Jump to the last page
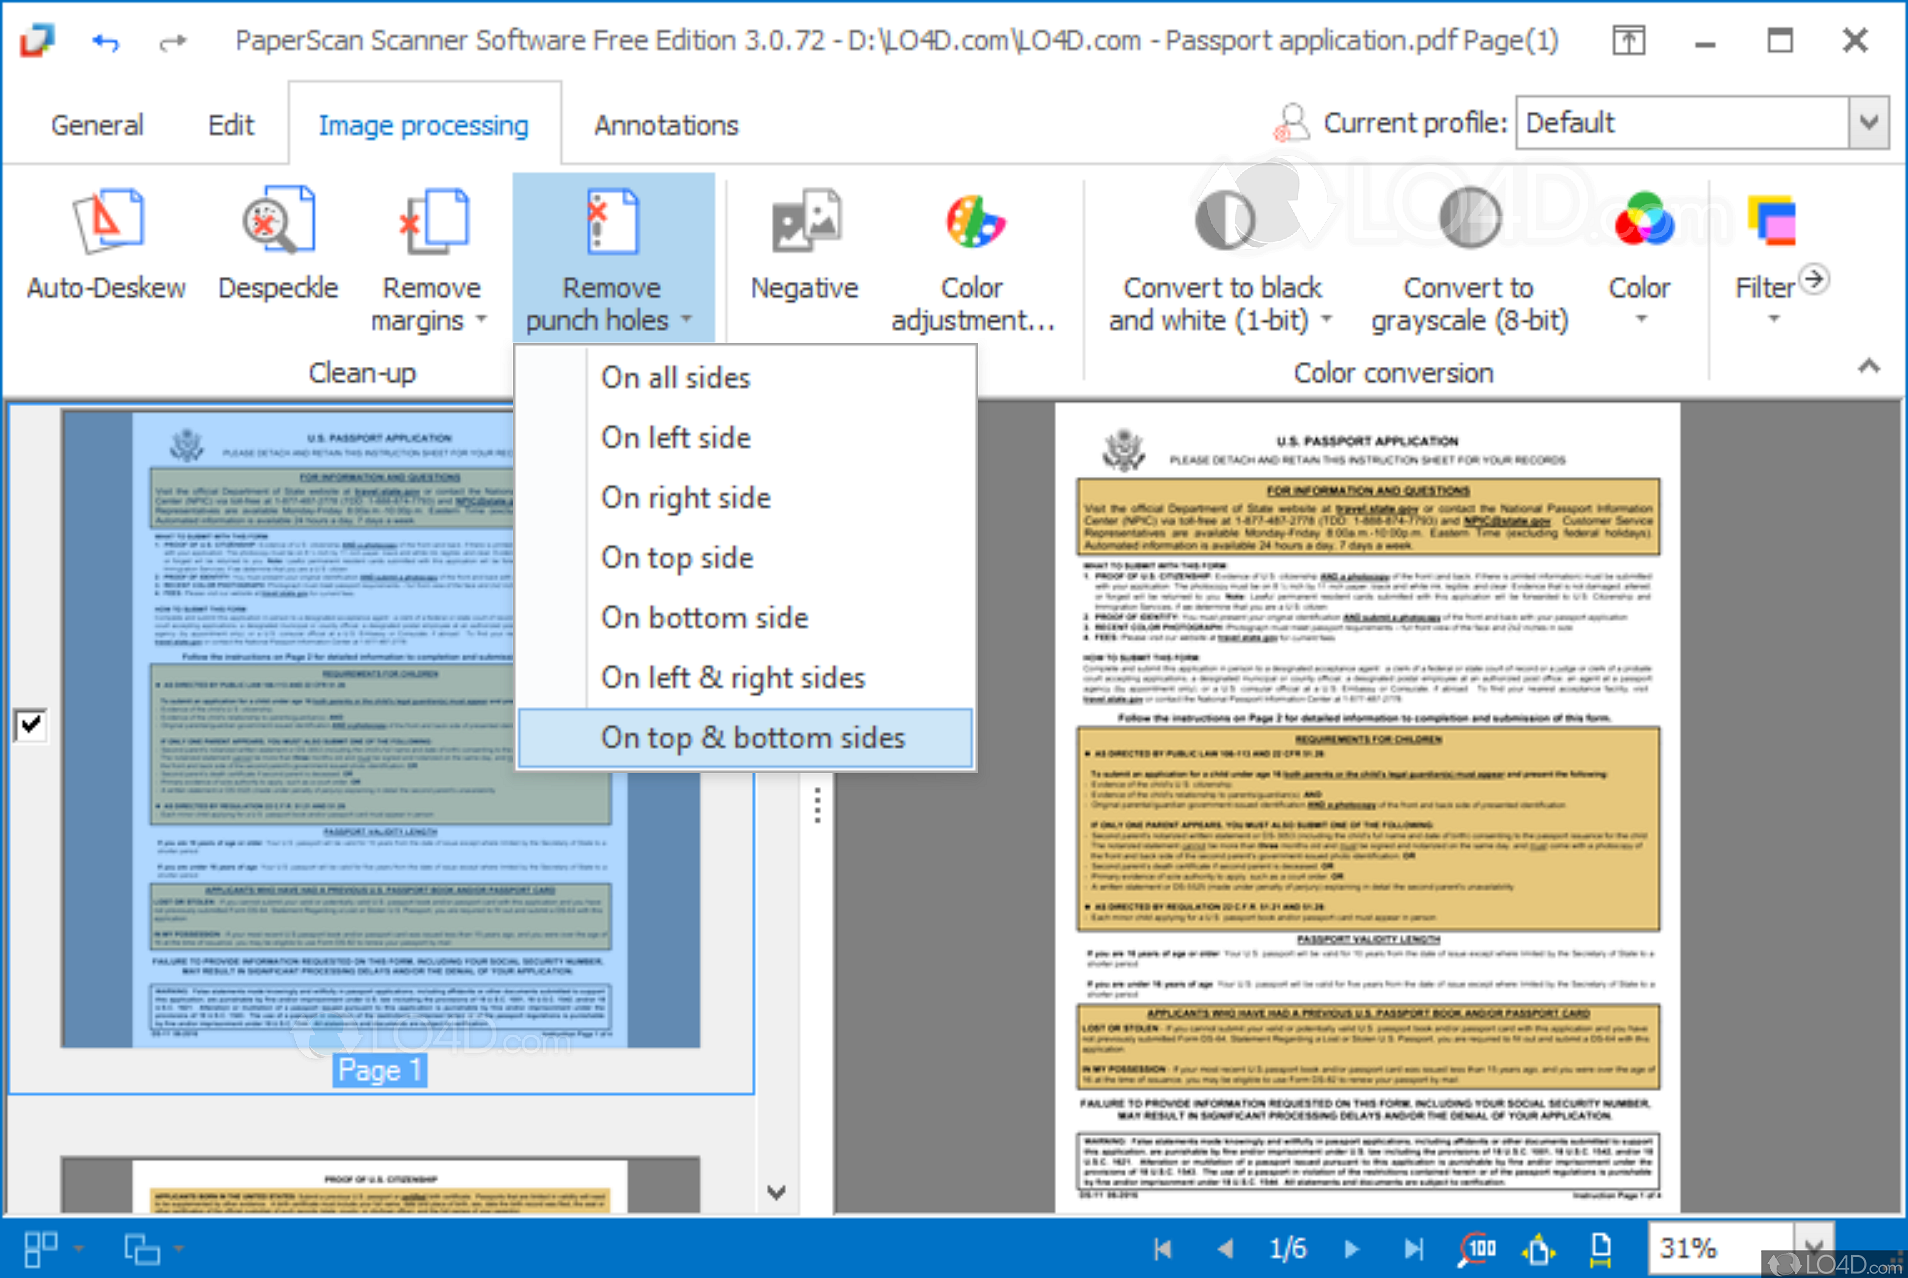This screenshot has height=1278, width=1908. 1413,1248
